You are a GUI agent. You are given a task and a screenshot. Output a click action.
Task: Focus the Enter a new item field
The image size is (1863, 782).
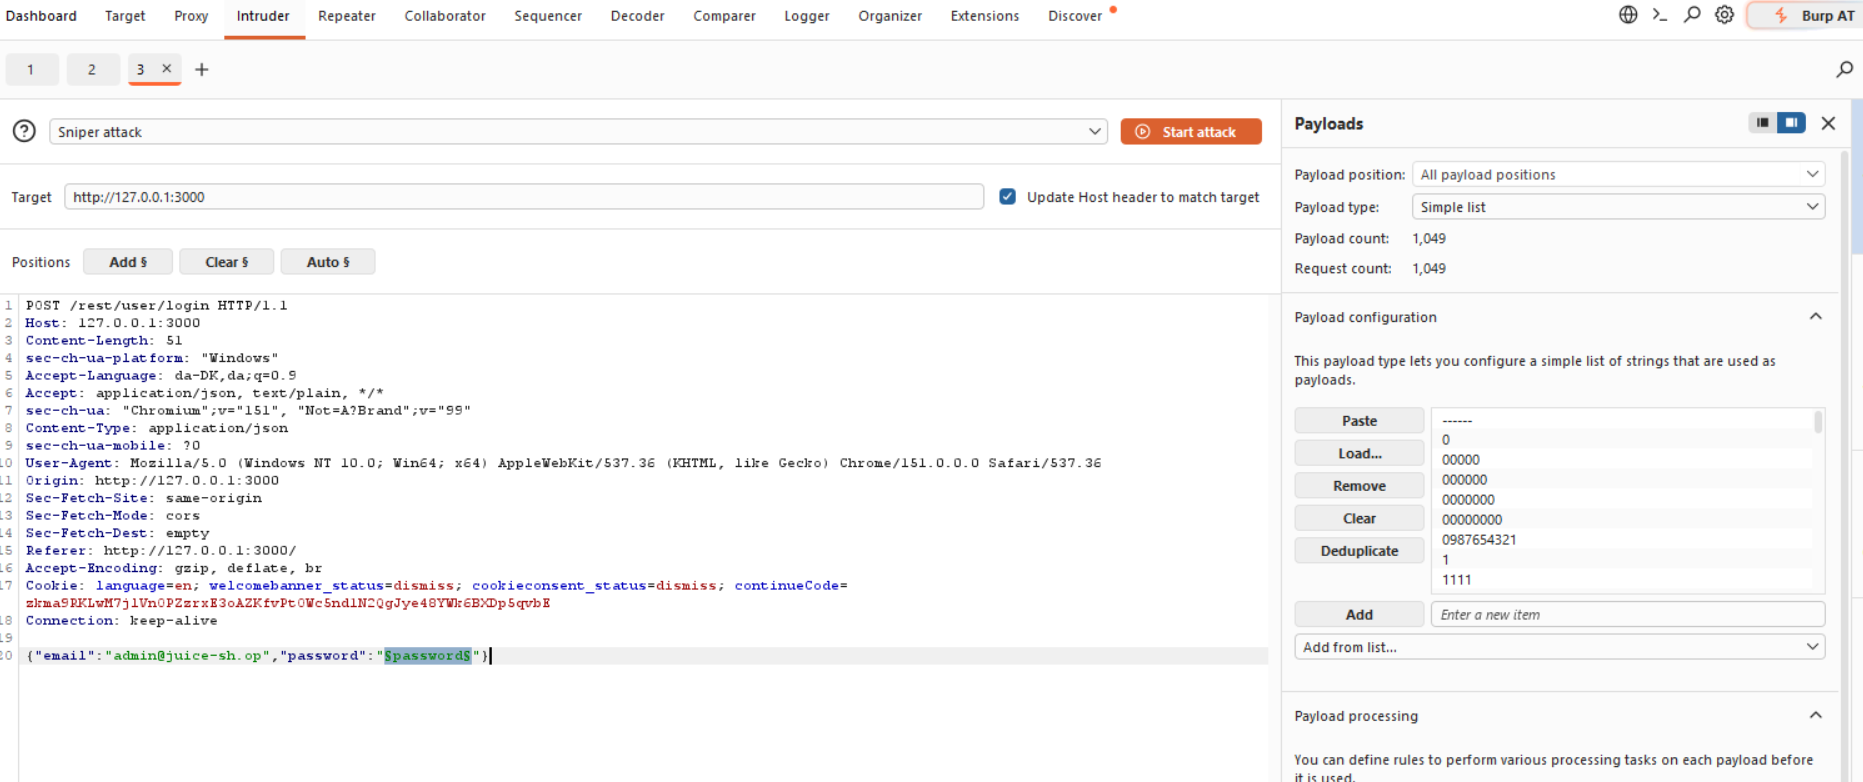click(1628, 615)
